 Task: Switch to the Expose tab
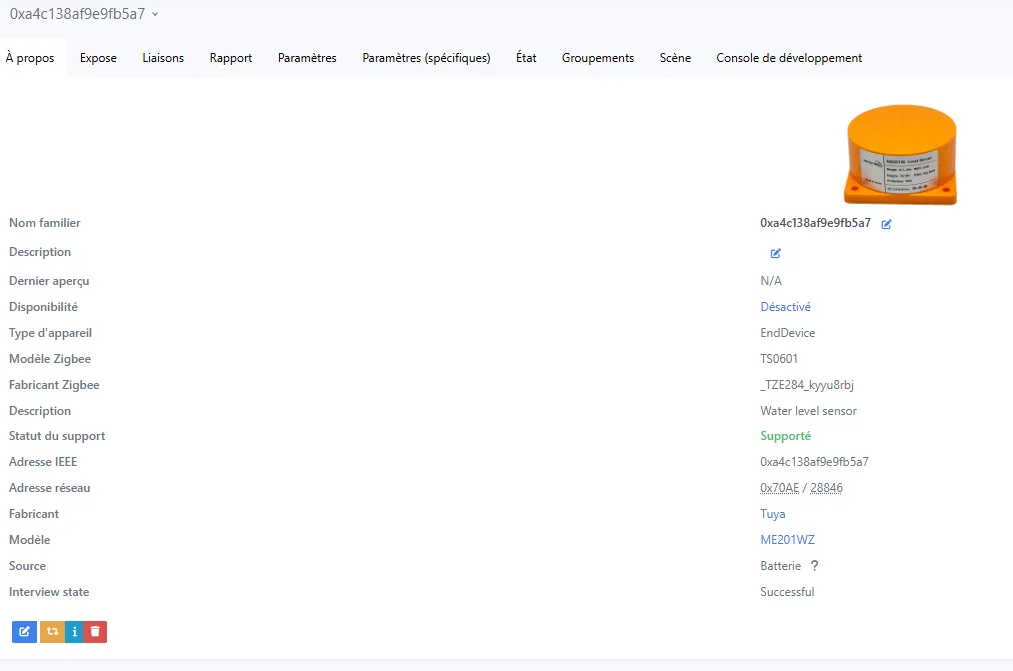[x=98, y=58]
